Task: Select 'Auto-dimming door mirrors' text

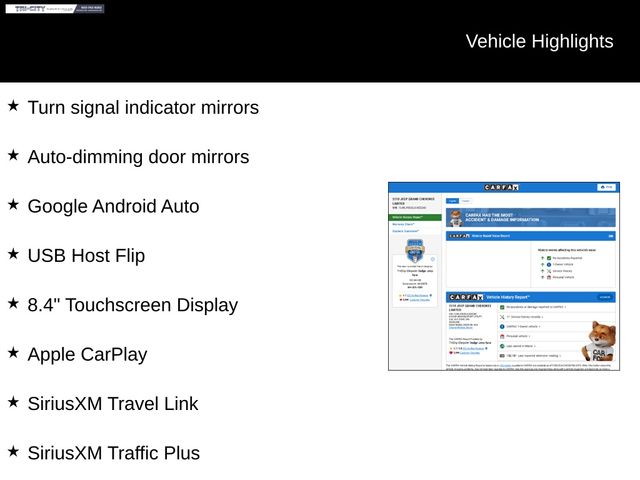Action: click(x=138, y=157)
